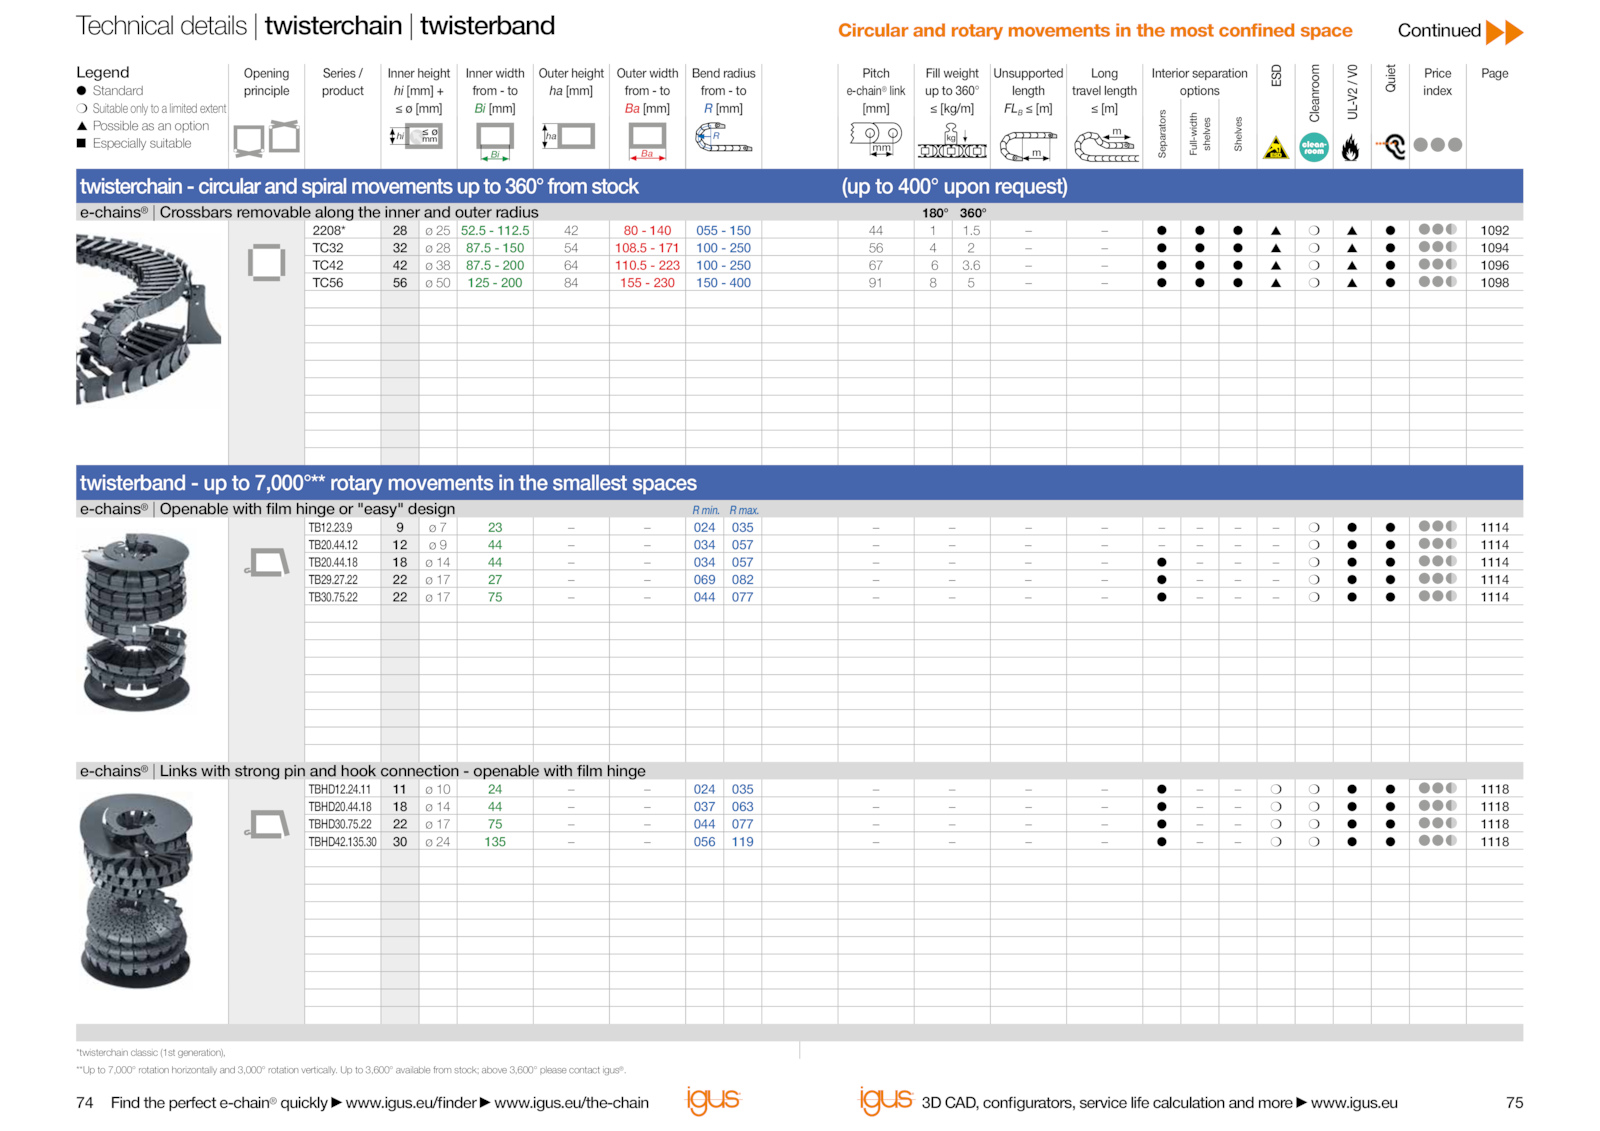Select series TBHD12.24.11
Viewport: 1600px width, 1131px height.
tap(340, 790)
